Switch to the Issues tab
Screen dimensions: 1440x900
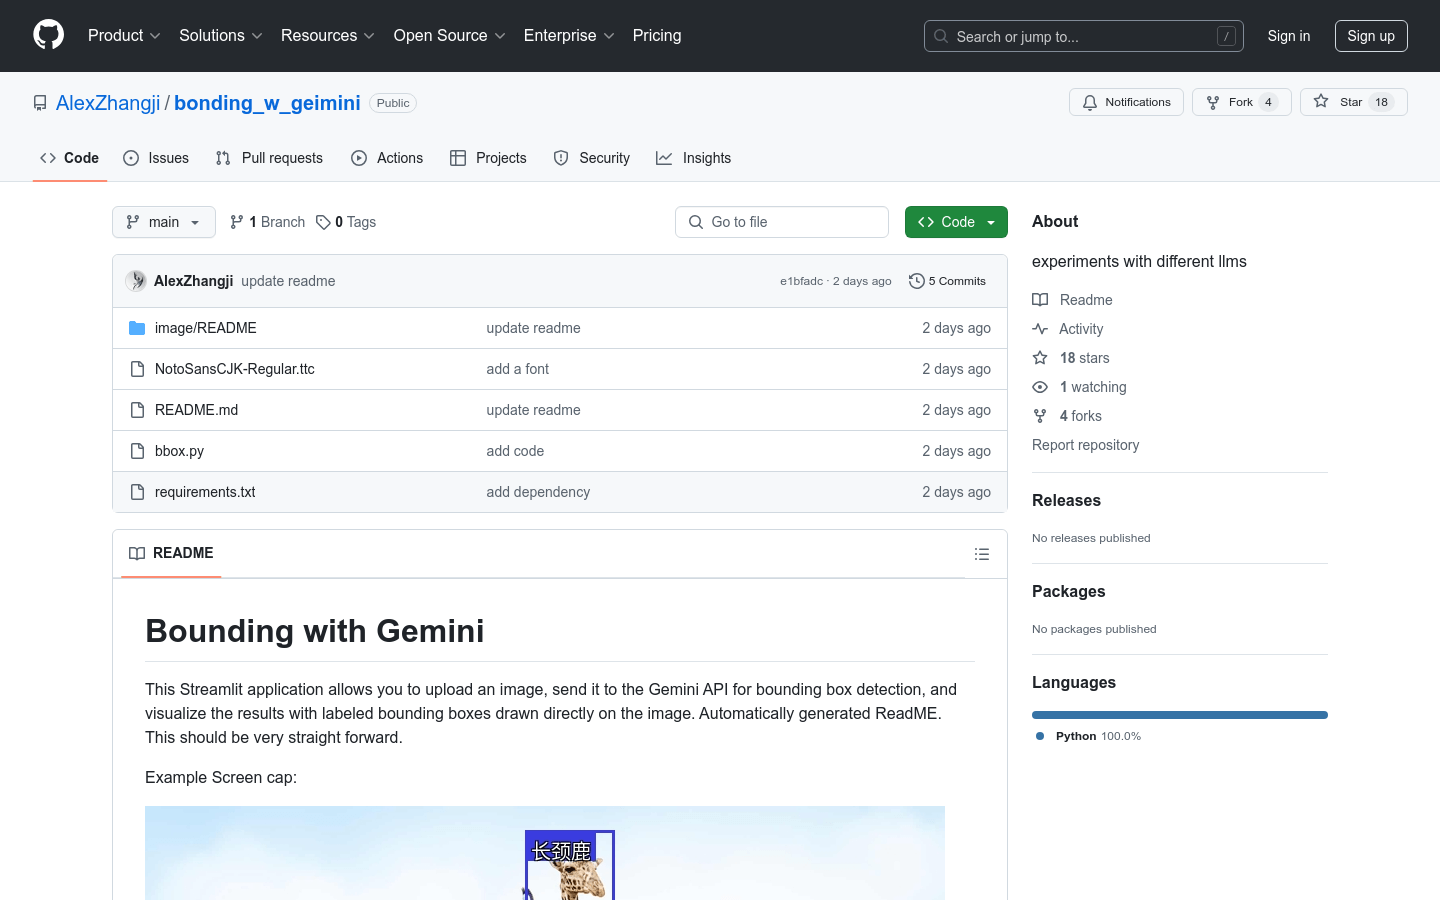coord(156,158)
